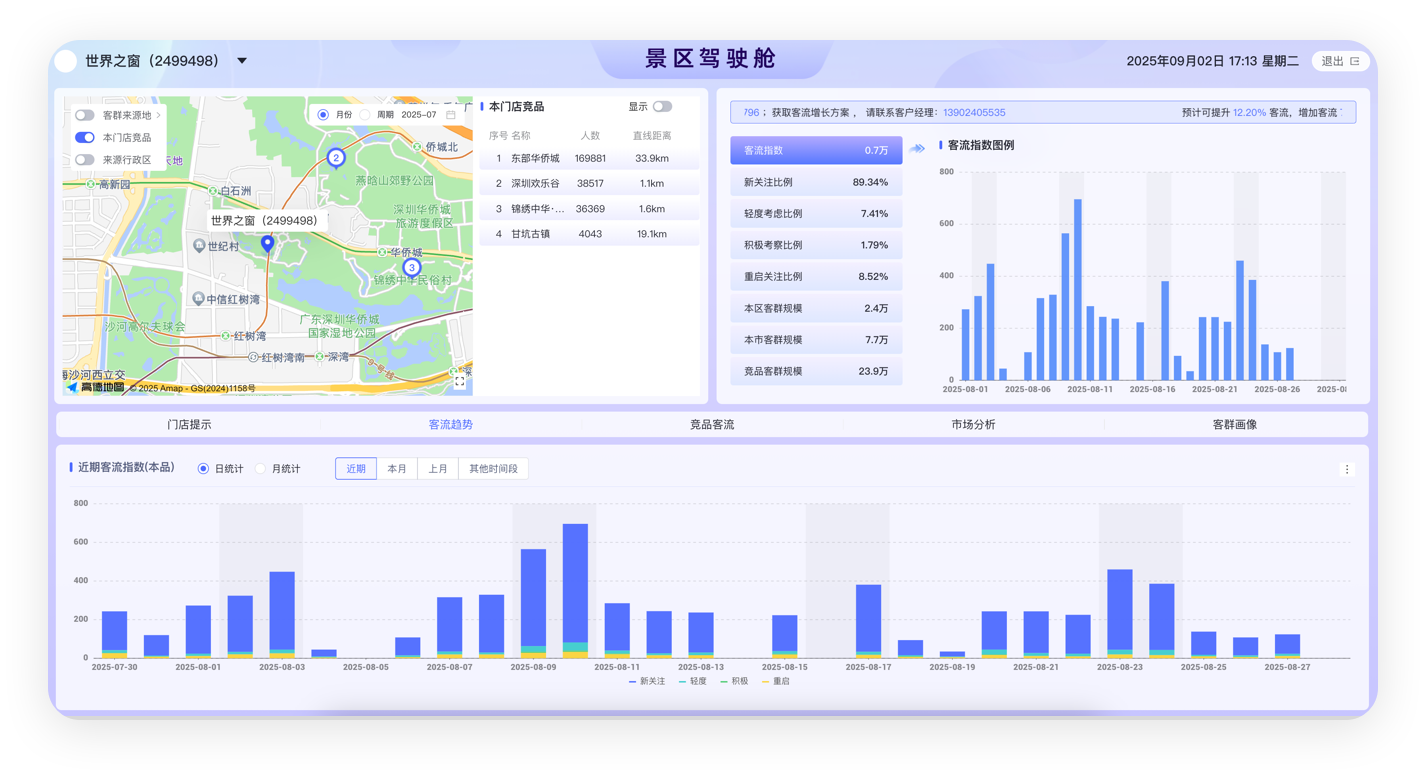
Task: Click the 新关注 legend color marker
Action: [633, 681]
